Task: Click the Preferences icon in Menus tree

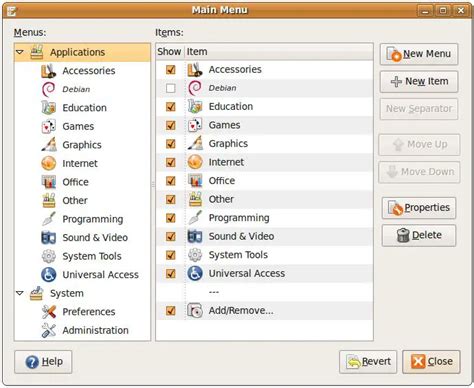Action: tap(49, 312)
